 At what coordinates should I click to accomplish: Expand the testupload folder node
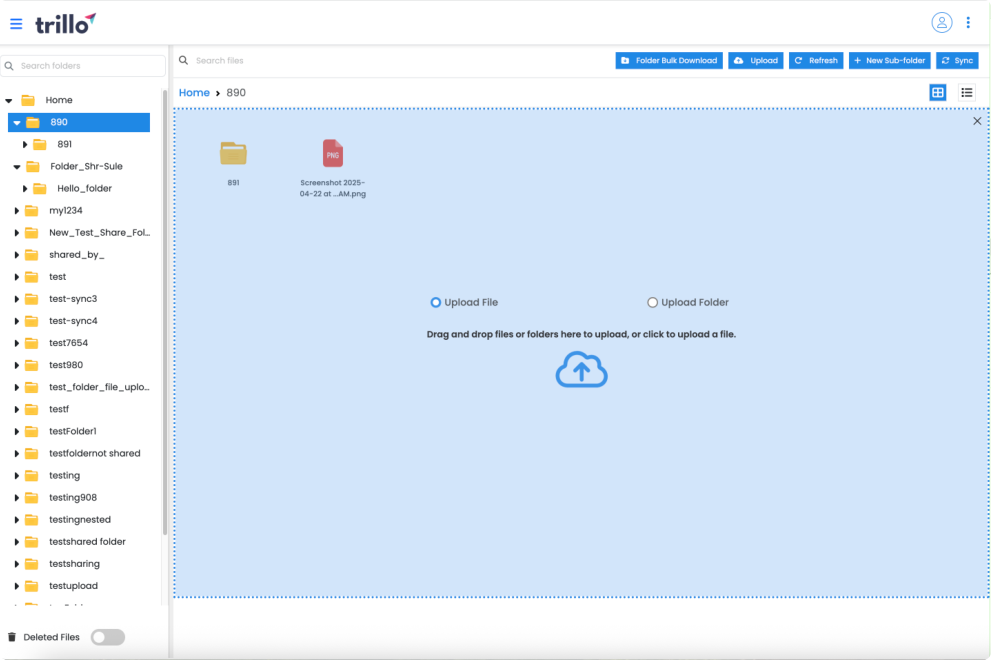(x=16, y=586)
